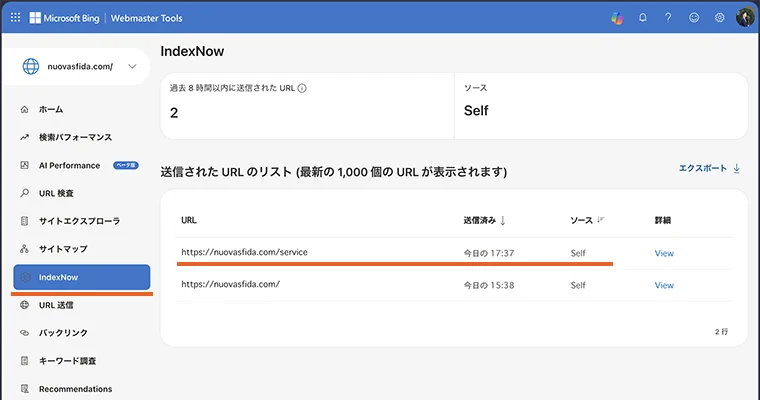Sort by ソース column sort icon

[601, 220]
